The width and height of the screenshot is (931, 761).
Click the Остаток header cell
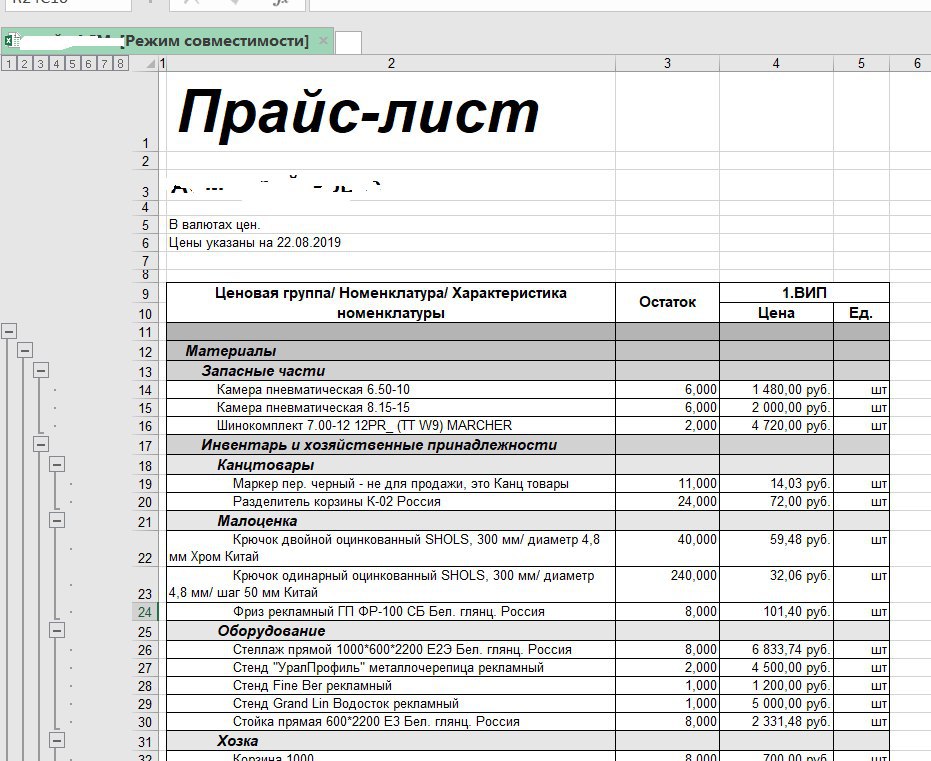coord(667,302)
